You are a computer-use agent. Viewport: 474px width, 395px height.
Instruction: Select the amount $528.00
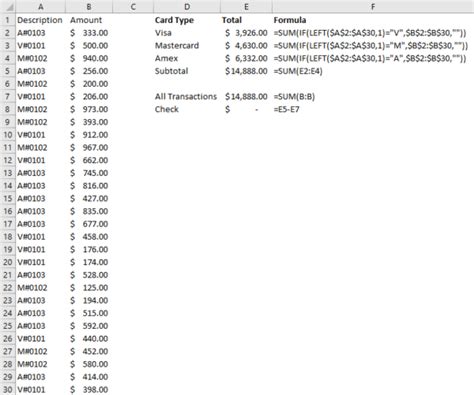[89, 275]
